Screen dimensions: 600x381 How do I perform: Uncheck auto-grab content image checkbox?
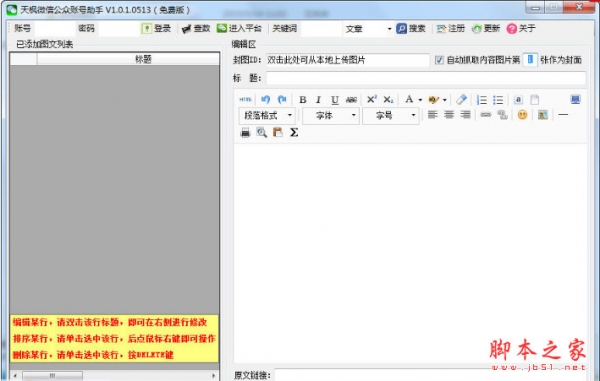(x=439, y=60)
